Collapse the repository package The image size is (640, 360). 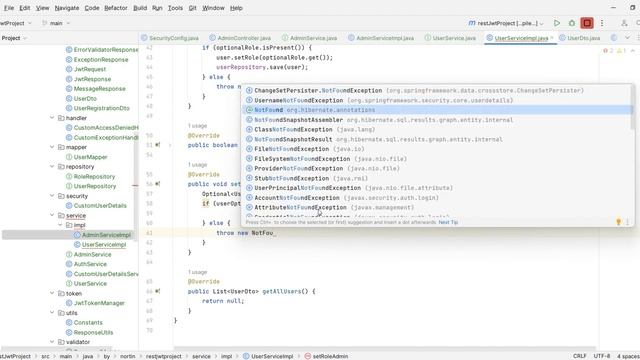pyautogui.click(x=52, y=167)
